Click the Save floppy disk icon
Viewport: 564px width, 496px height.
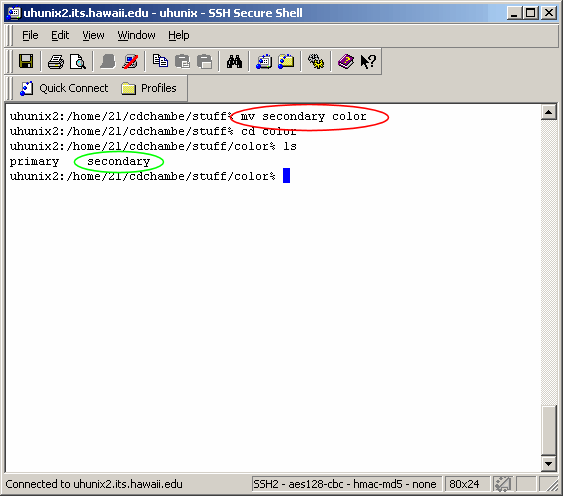point(26,62)
